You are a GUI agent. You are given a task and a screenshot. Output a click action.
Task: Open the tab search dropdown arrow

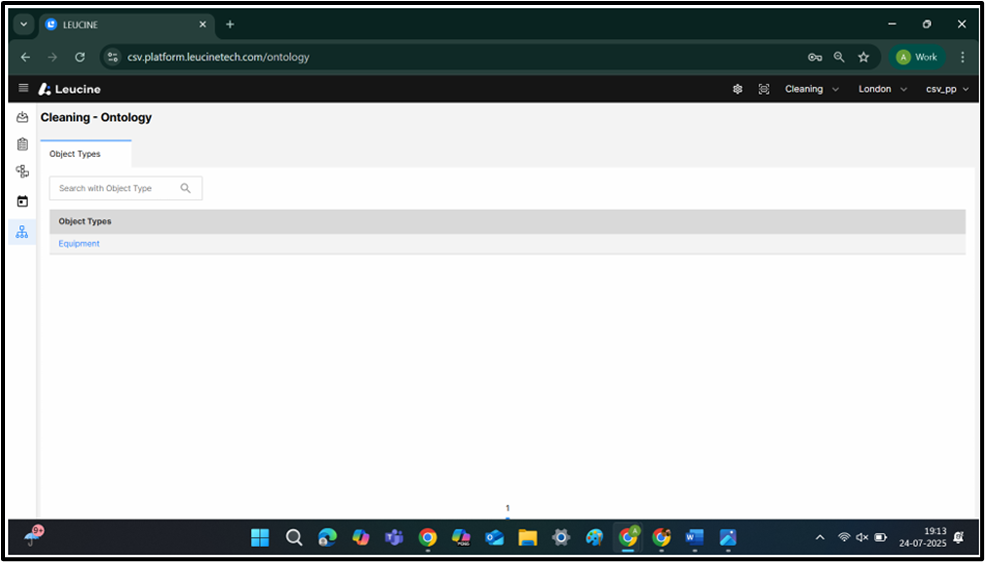[24, 24]
